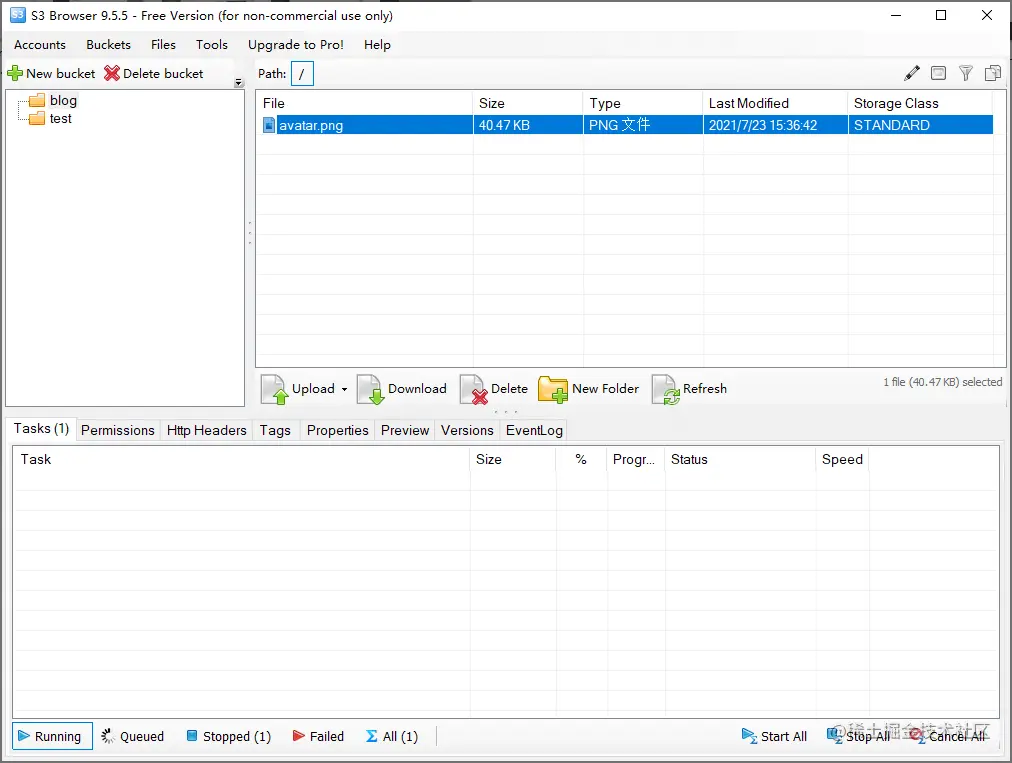Open Upgrade to Pro! menu
1012x763 pixels.
(x=296, y=45)
